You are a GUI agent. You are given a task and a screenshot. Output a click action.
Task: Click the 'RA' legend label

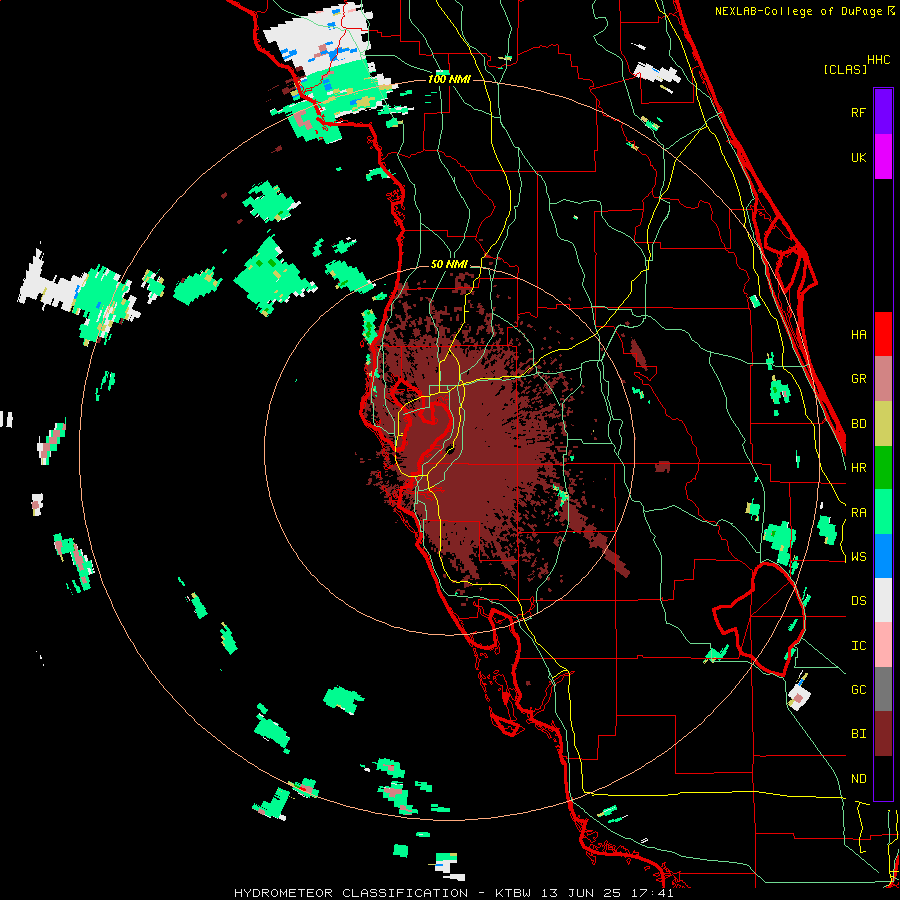(x=858, y=513)
